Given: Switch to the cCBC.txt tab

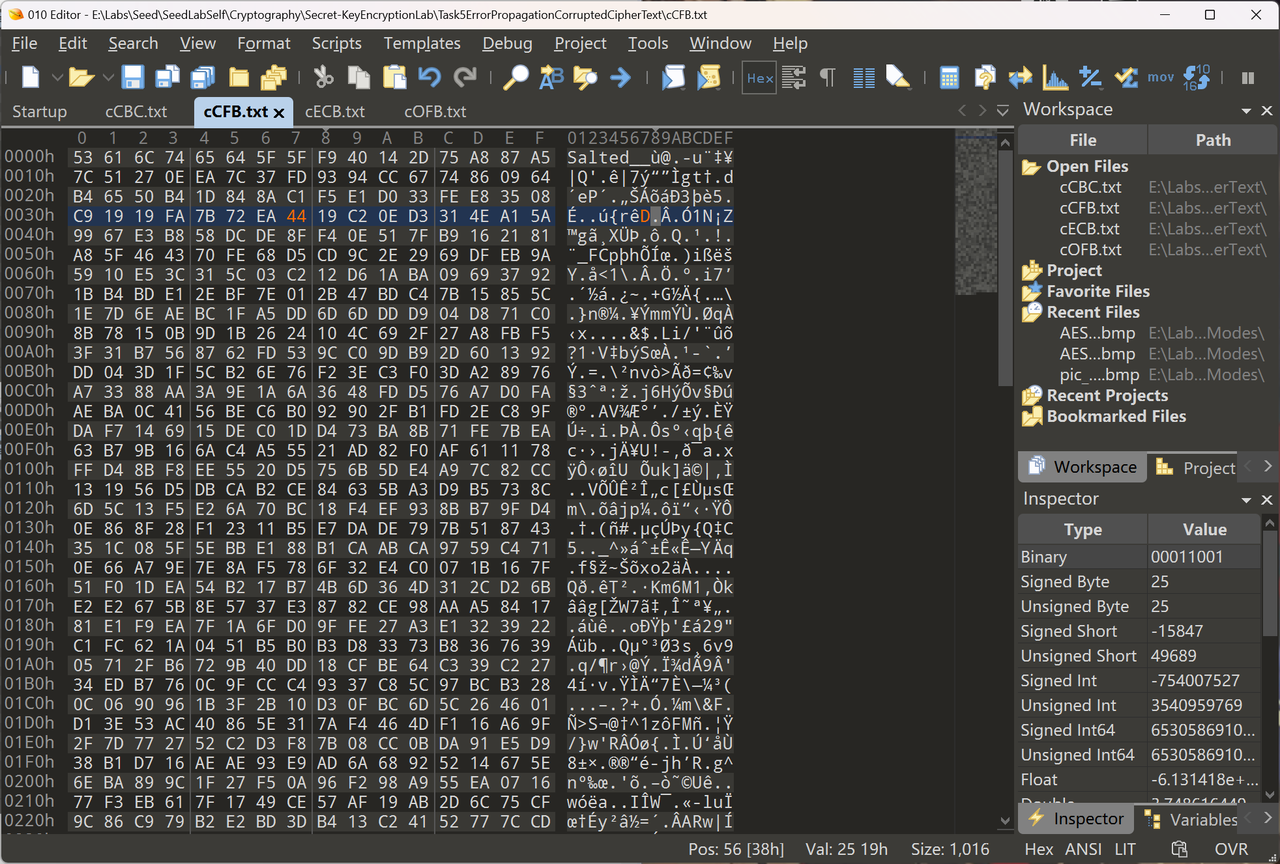Looking at the screenshot, I should click(x=136, y=111).
